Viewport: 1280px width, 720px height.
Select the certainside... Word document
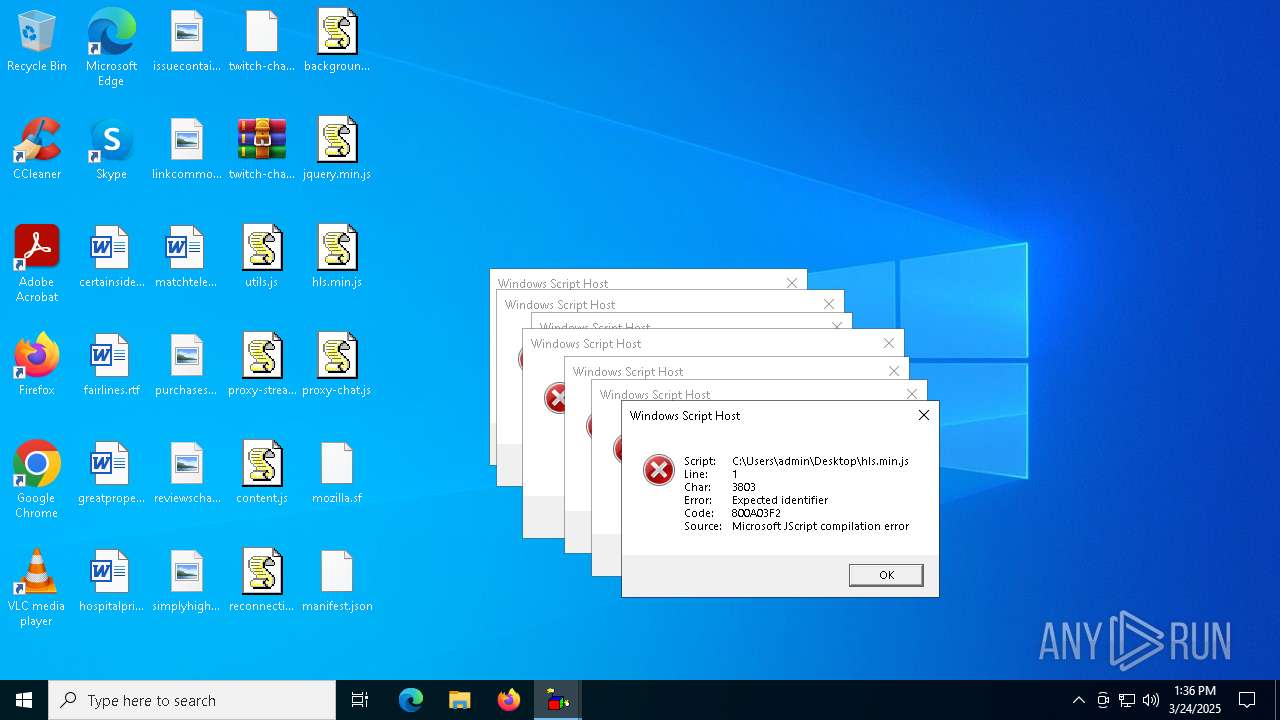click(111, 258)
